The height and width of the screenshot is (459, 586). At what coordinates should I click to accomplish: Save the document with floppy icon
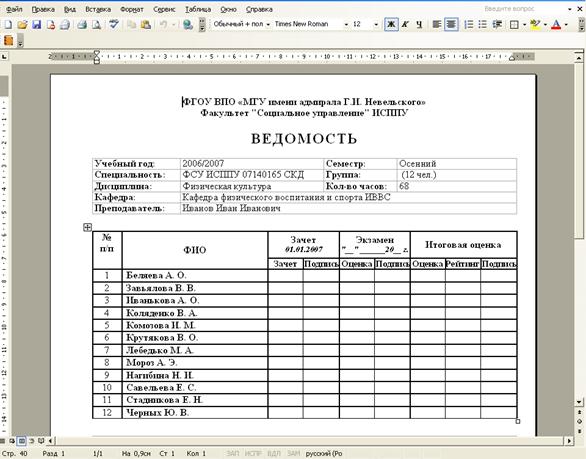(x=37, y=25)
